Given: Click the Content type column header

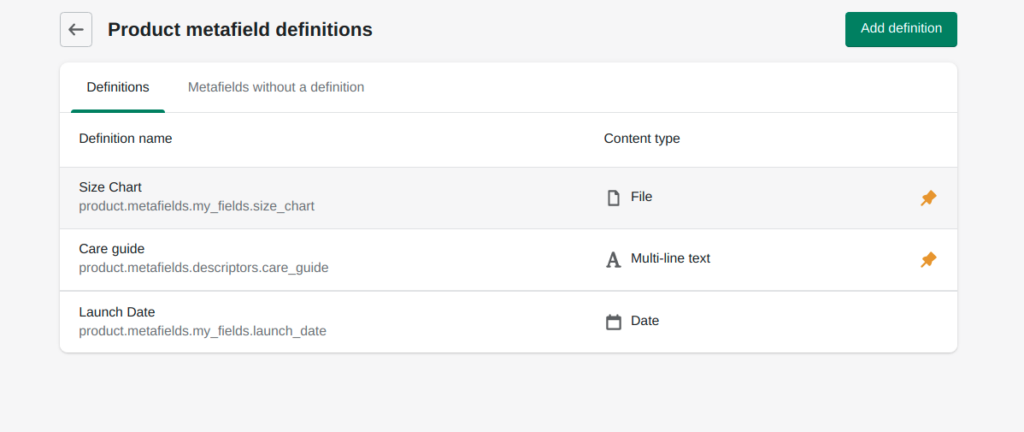Looking at the screenshot, I should [641, 139].
